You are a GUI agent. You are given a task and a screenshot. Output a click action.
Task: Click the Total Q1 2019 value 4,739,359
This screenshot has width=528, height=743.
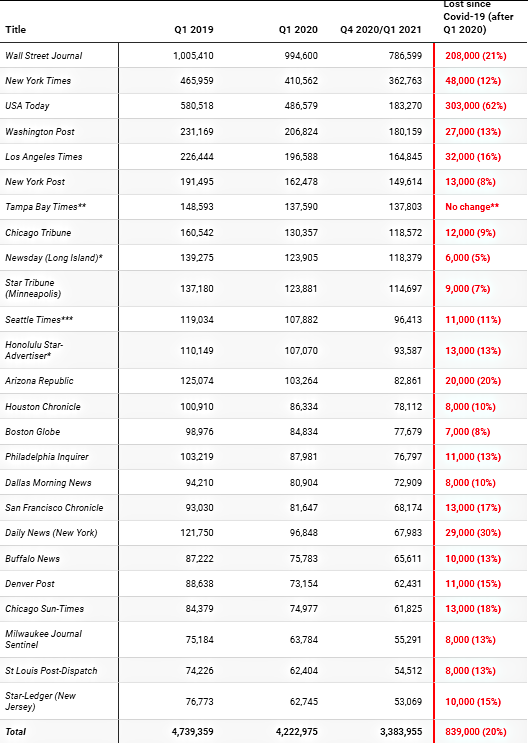(x=192, y=732)
